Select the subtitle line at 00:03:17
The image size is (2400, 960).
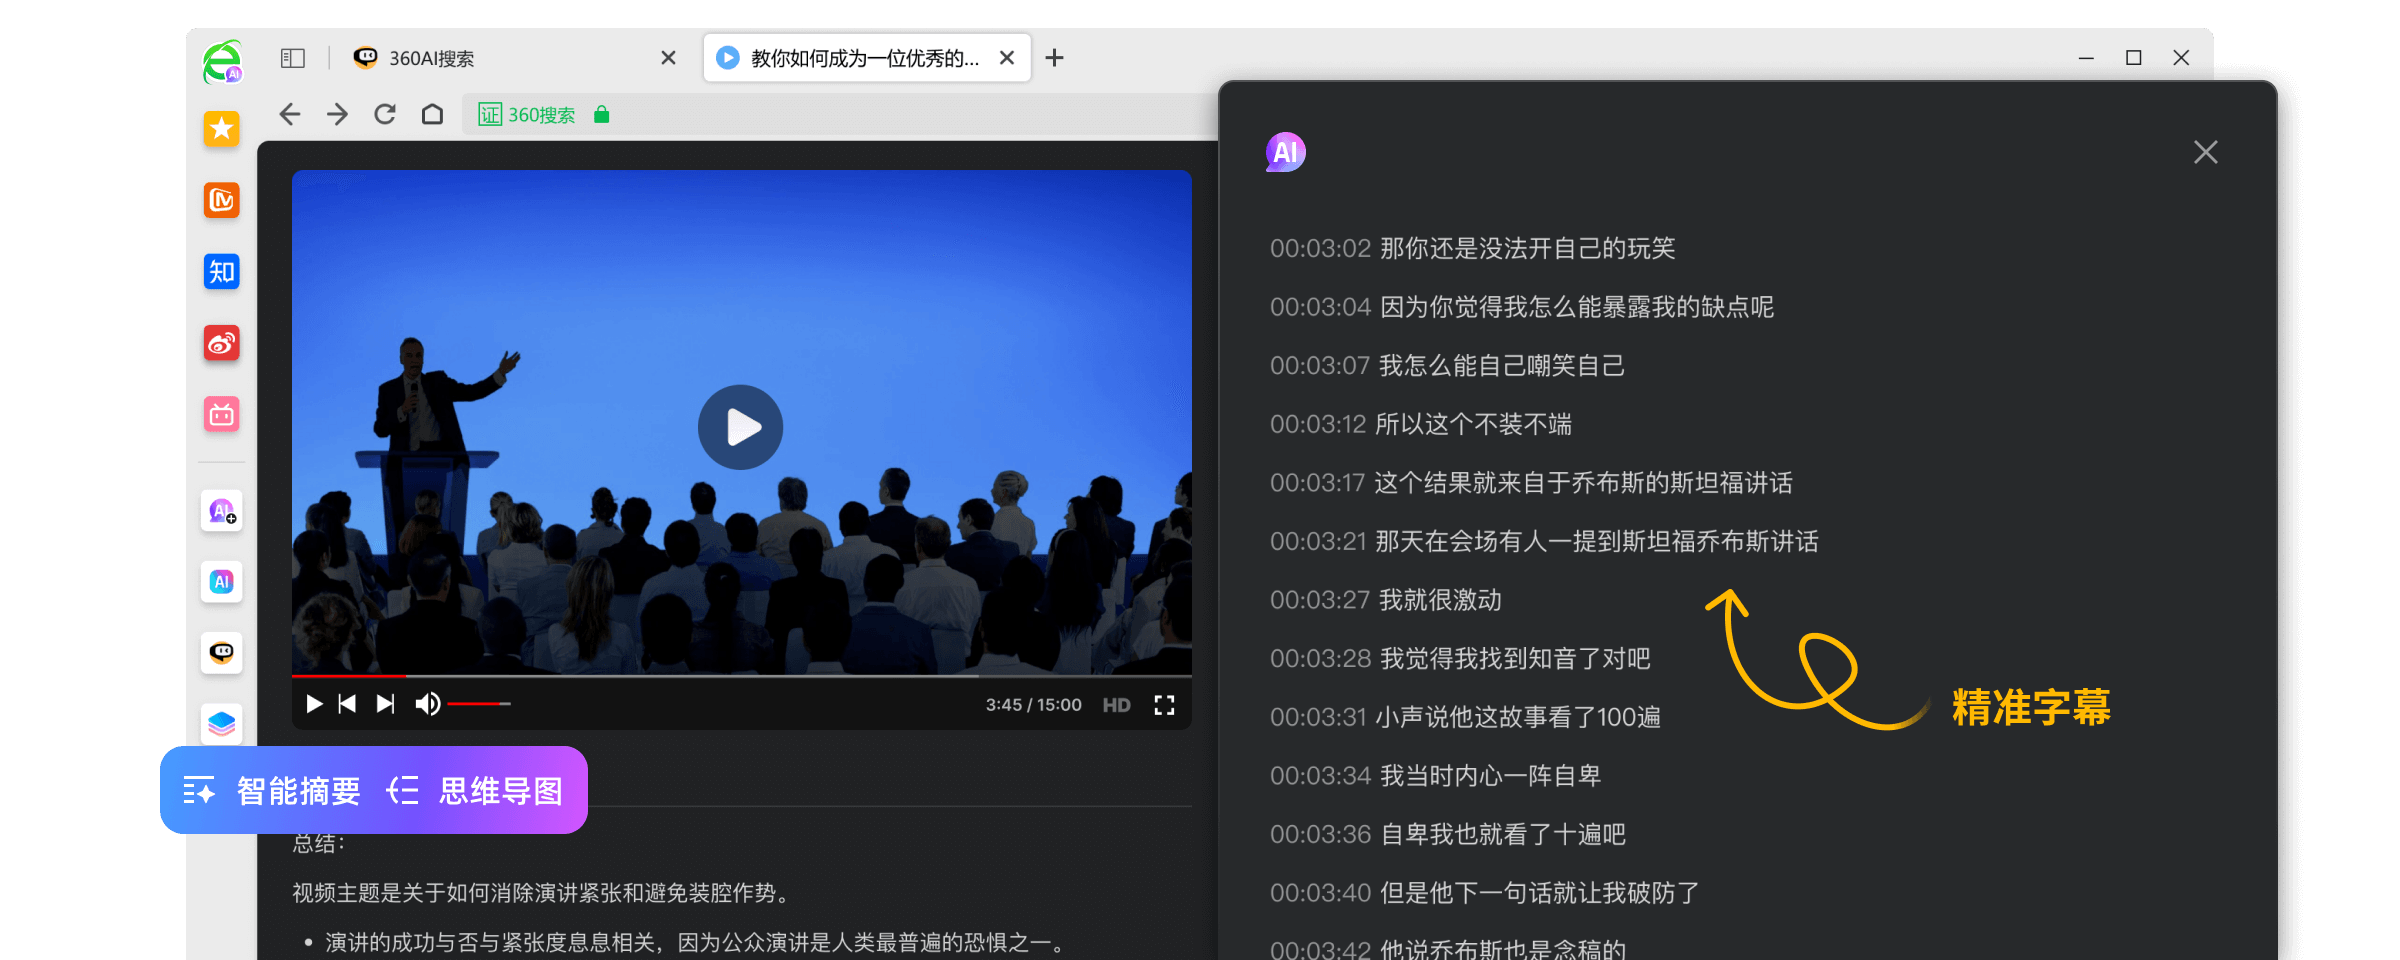pyautogui.click(x=1531, y=483)
